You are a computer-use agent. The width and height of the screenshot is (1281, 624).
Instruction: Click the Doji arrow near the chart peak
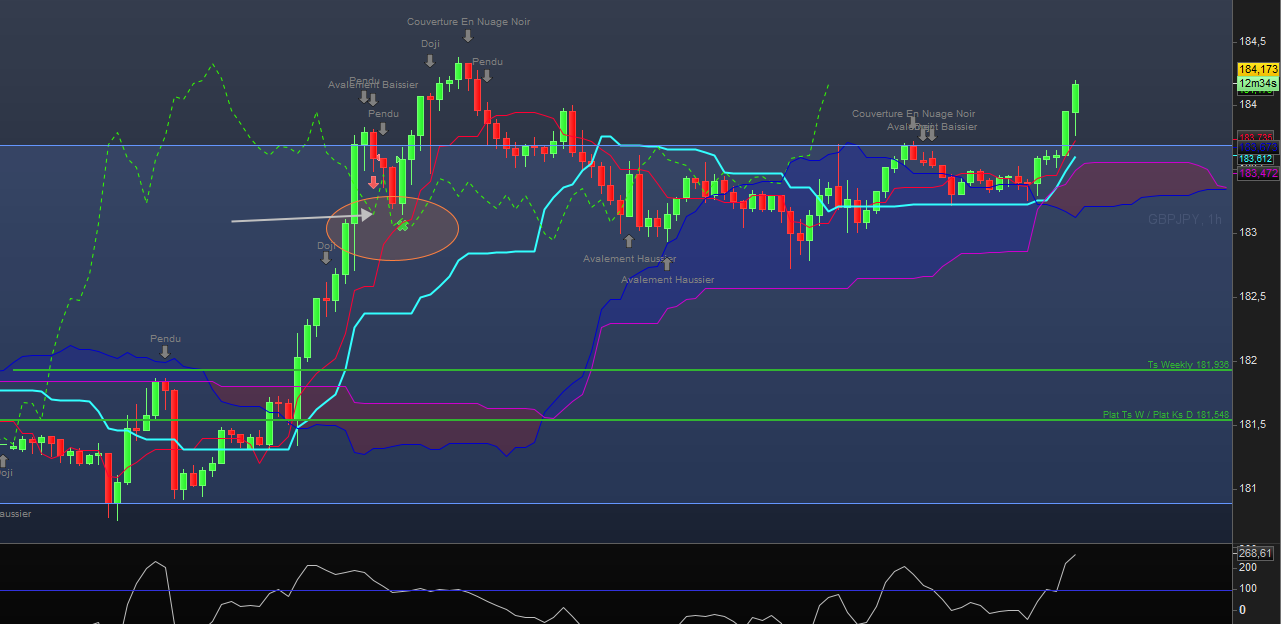pos(430,60)
